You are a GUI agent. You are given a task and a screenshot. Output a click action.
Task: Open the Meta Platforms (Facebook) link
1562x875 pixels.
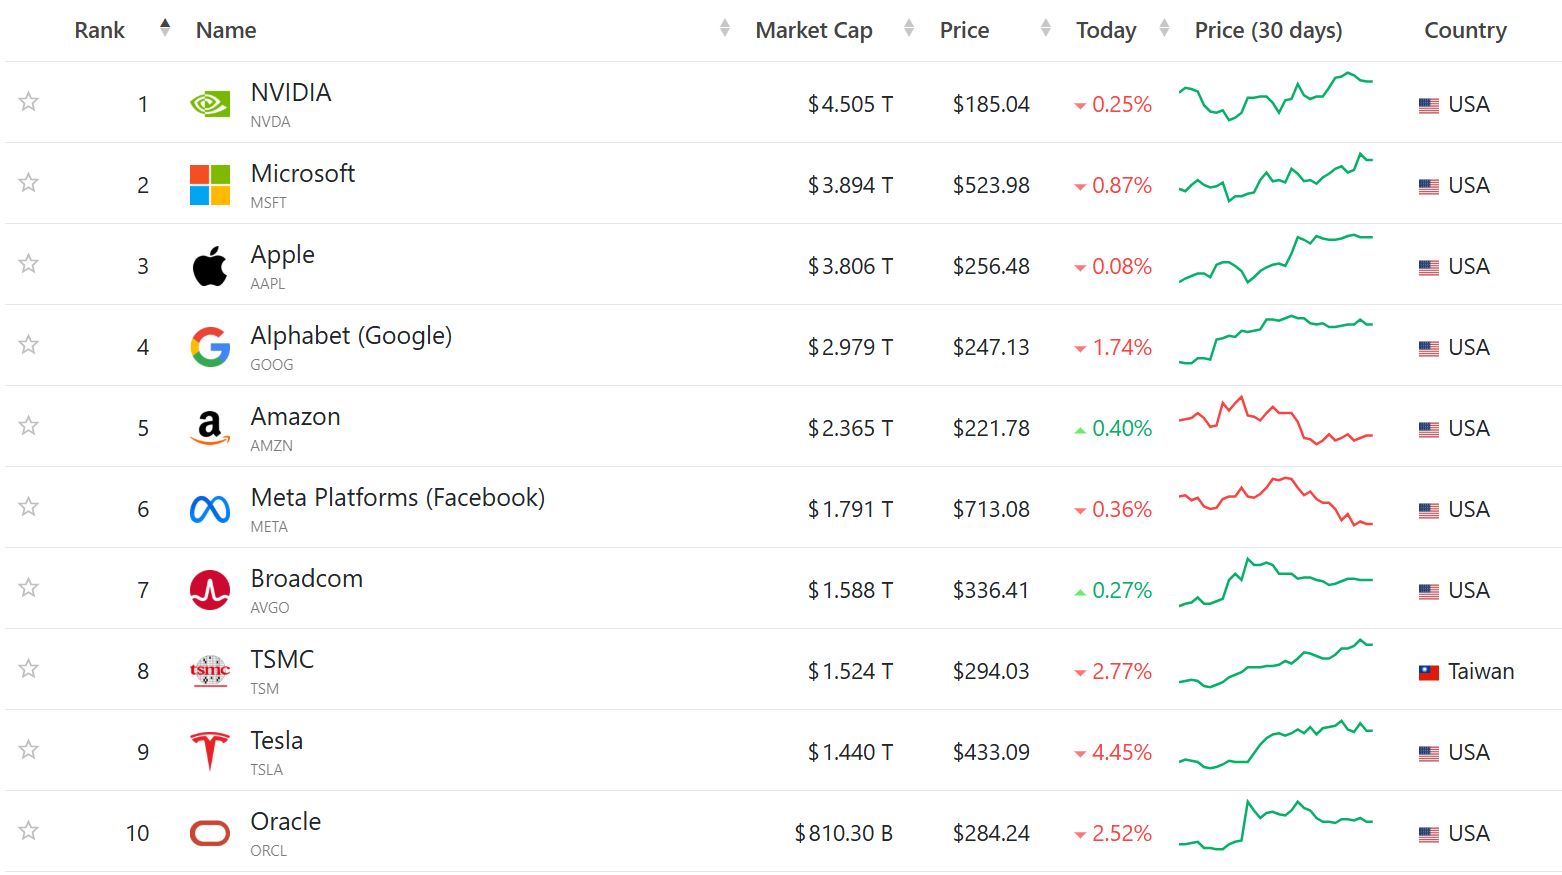click(397, 498)
